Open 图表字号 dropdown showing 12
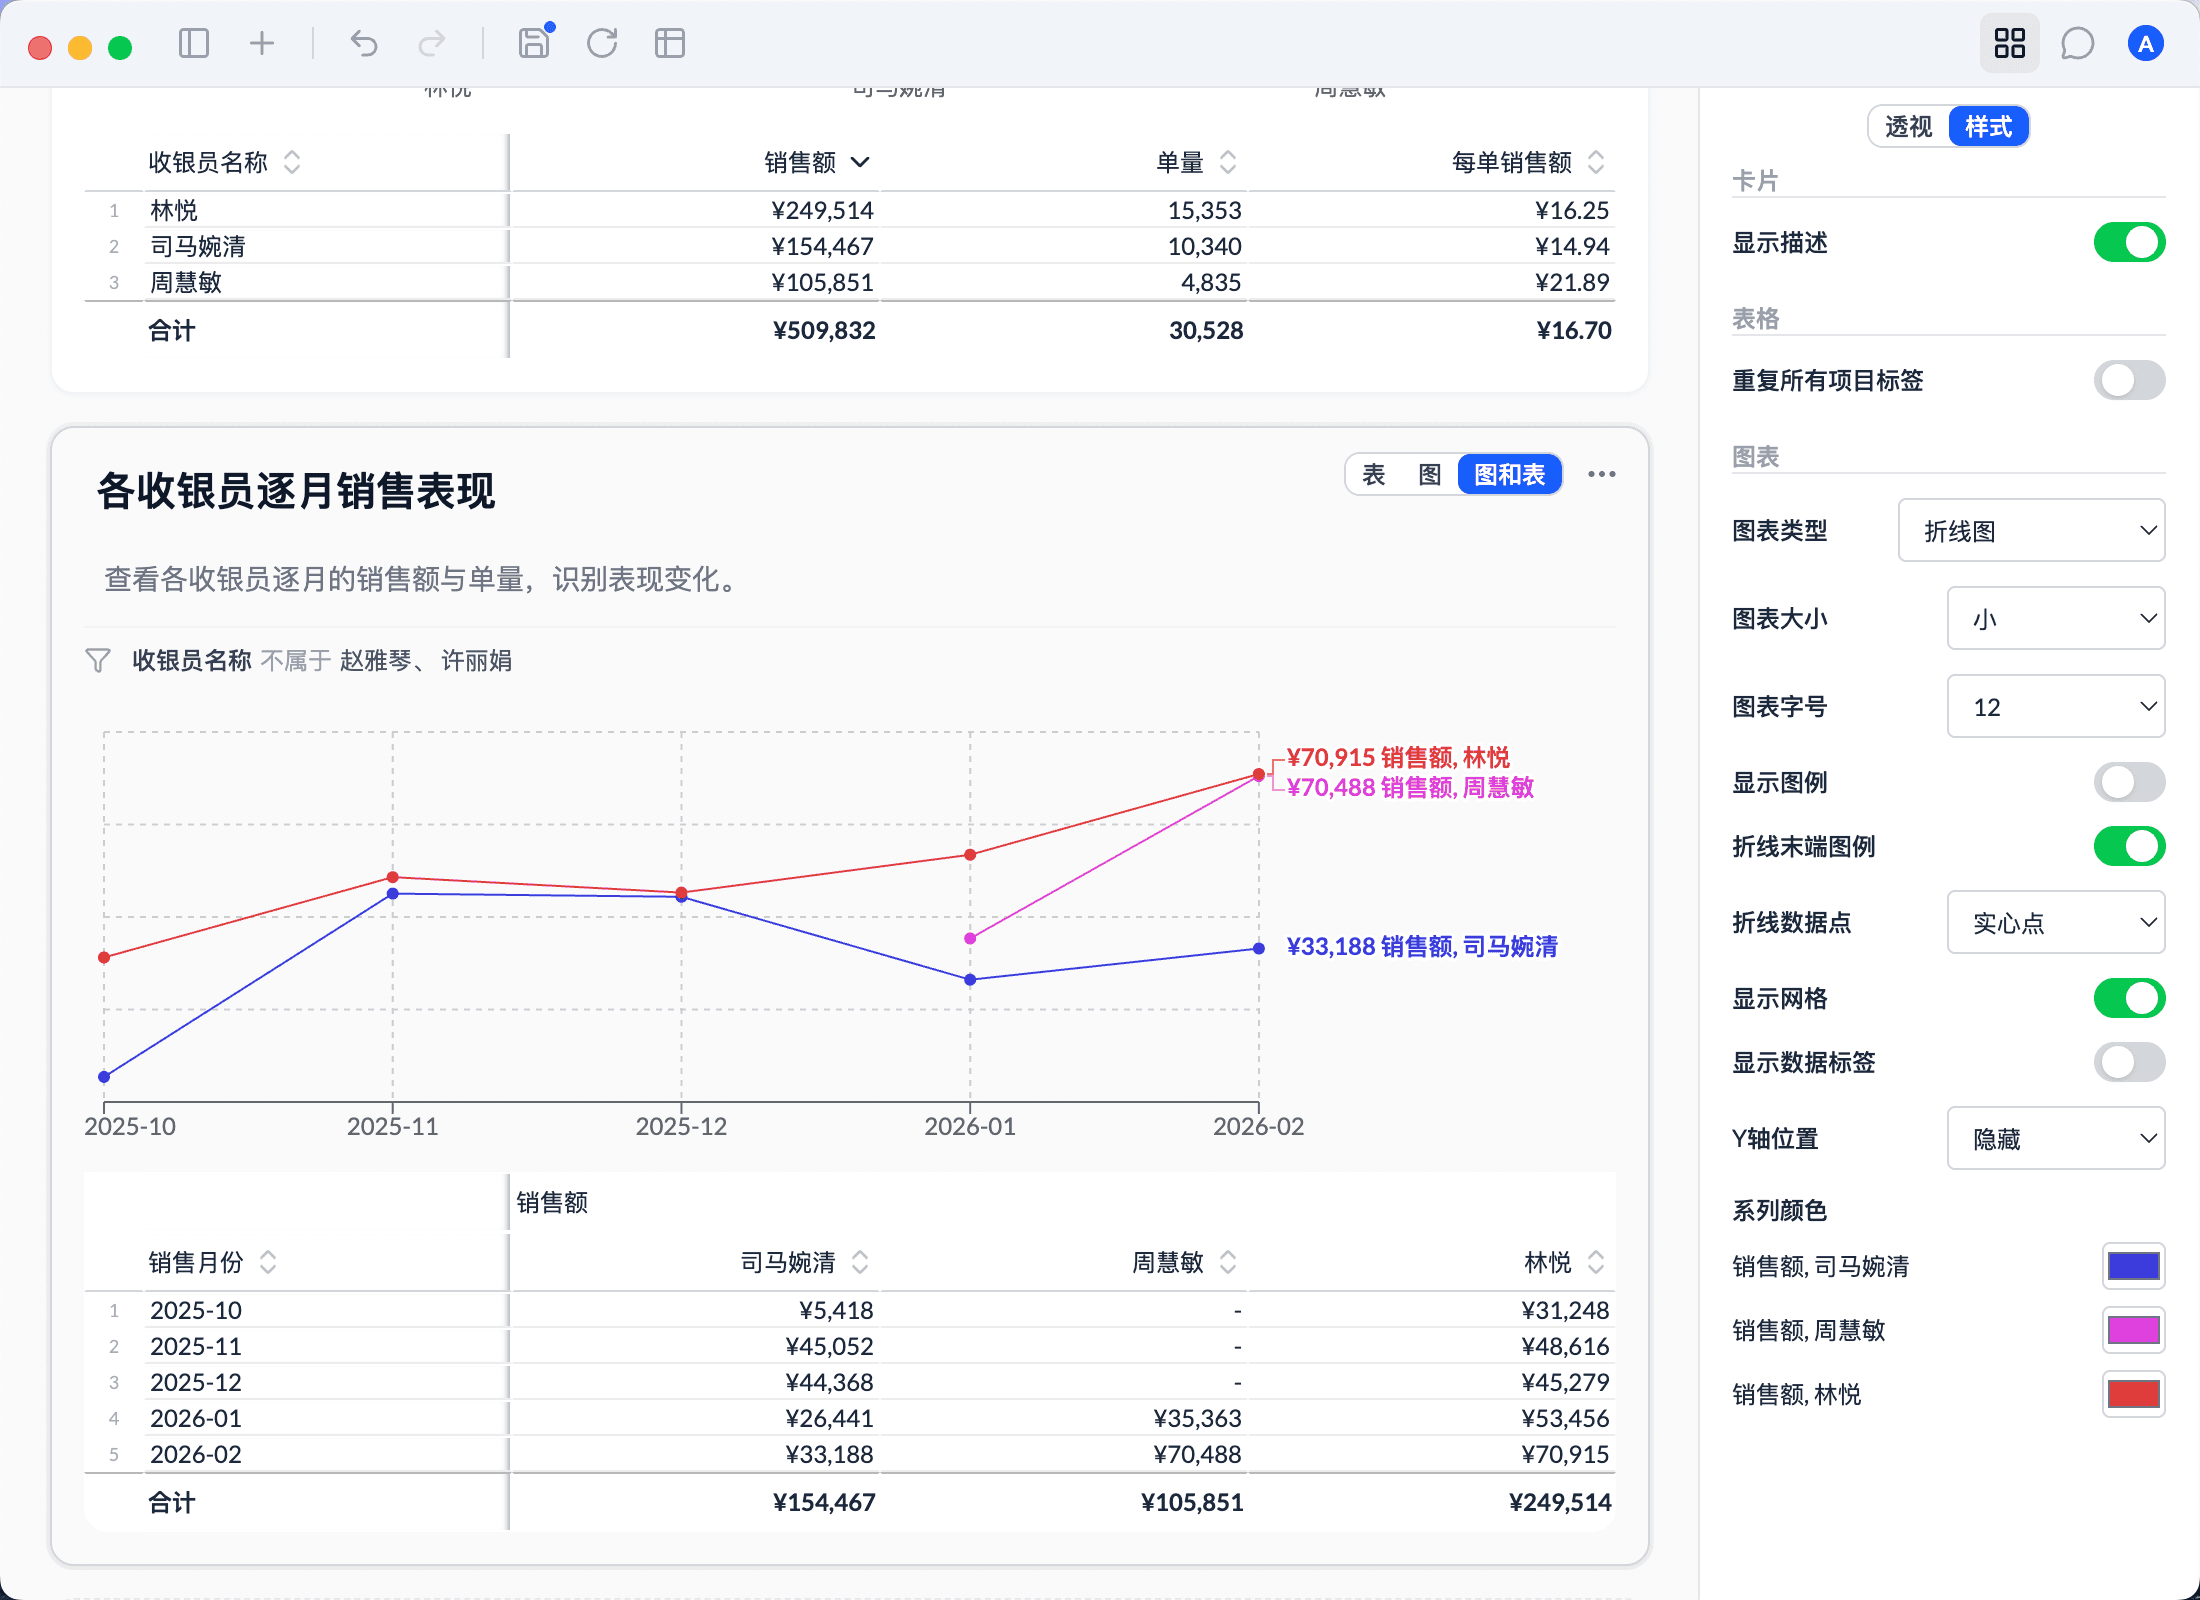The width and height of the screenshot is (2200, 1600). [2056, 706]
